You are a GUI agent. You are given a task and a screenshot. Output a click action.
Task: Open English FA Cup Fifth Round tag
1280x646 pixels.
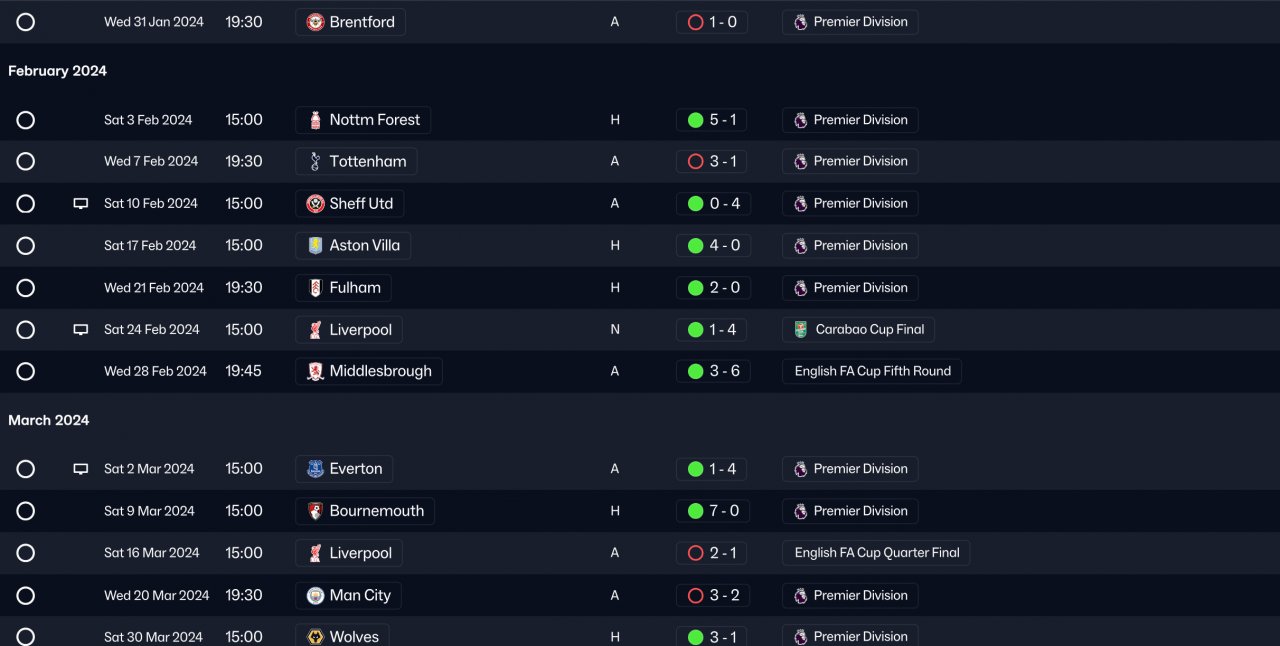point(872,371)
